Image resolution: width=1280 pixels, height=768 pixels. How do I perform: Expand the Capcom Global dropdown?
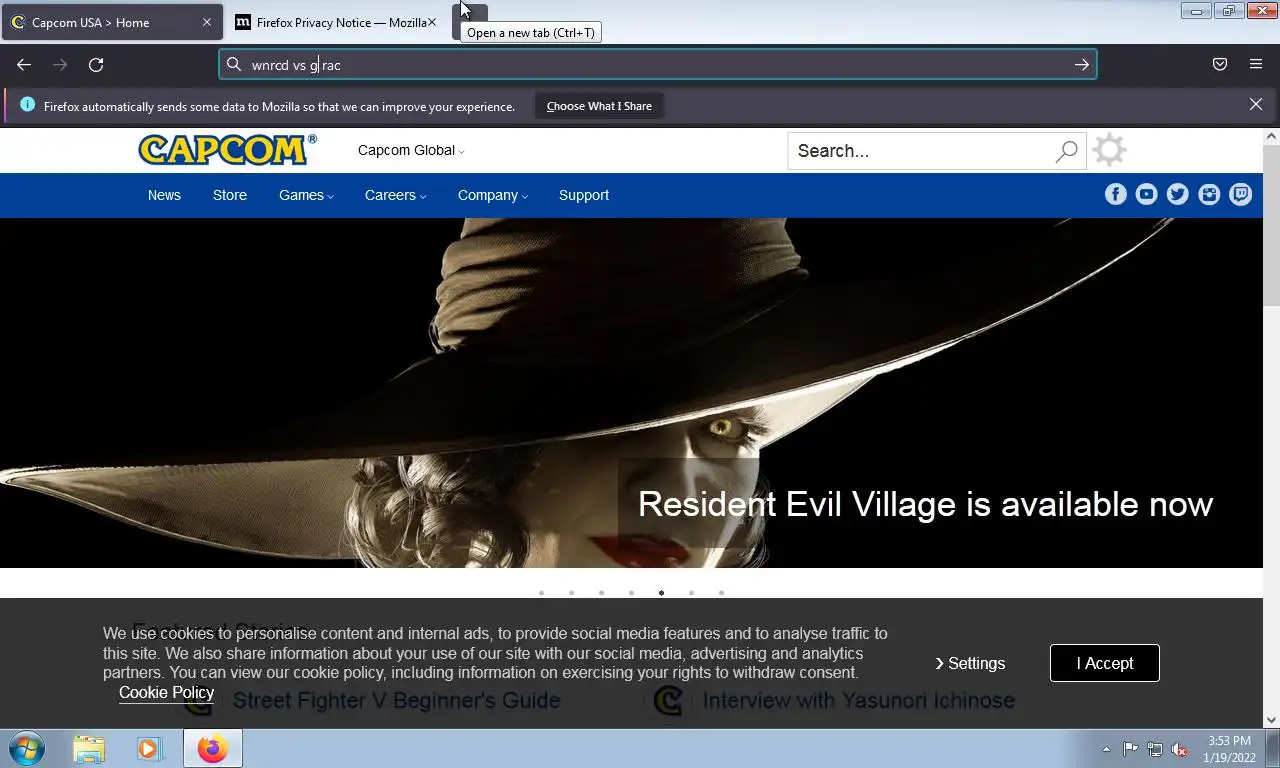click(411, 150)
